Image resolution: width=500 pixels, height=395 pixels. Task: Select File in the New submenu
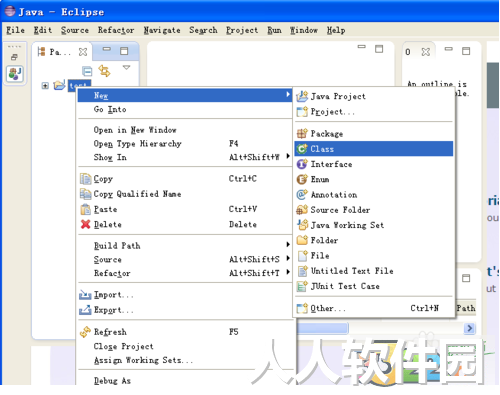373,256
